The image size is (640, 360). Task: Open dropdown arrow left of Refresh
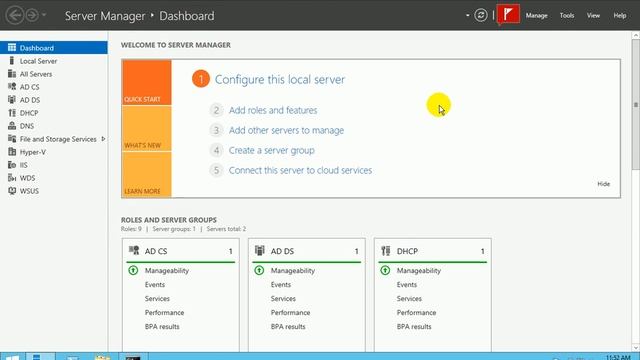pyautogui.click(x=467, y=16)
